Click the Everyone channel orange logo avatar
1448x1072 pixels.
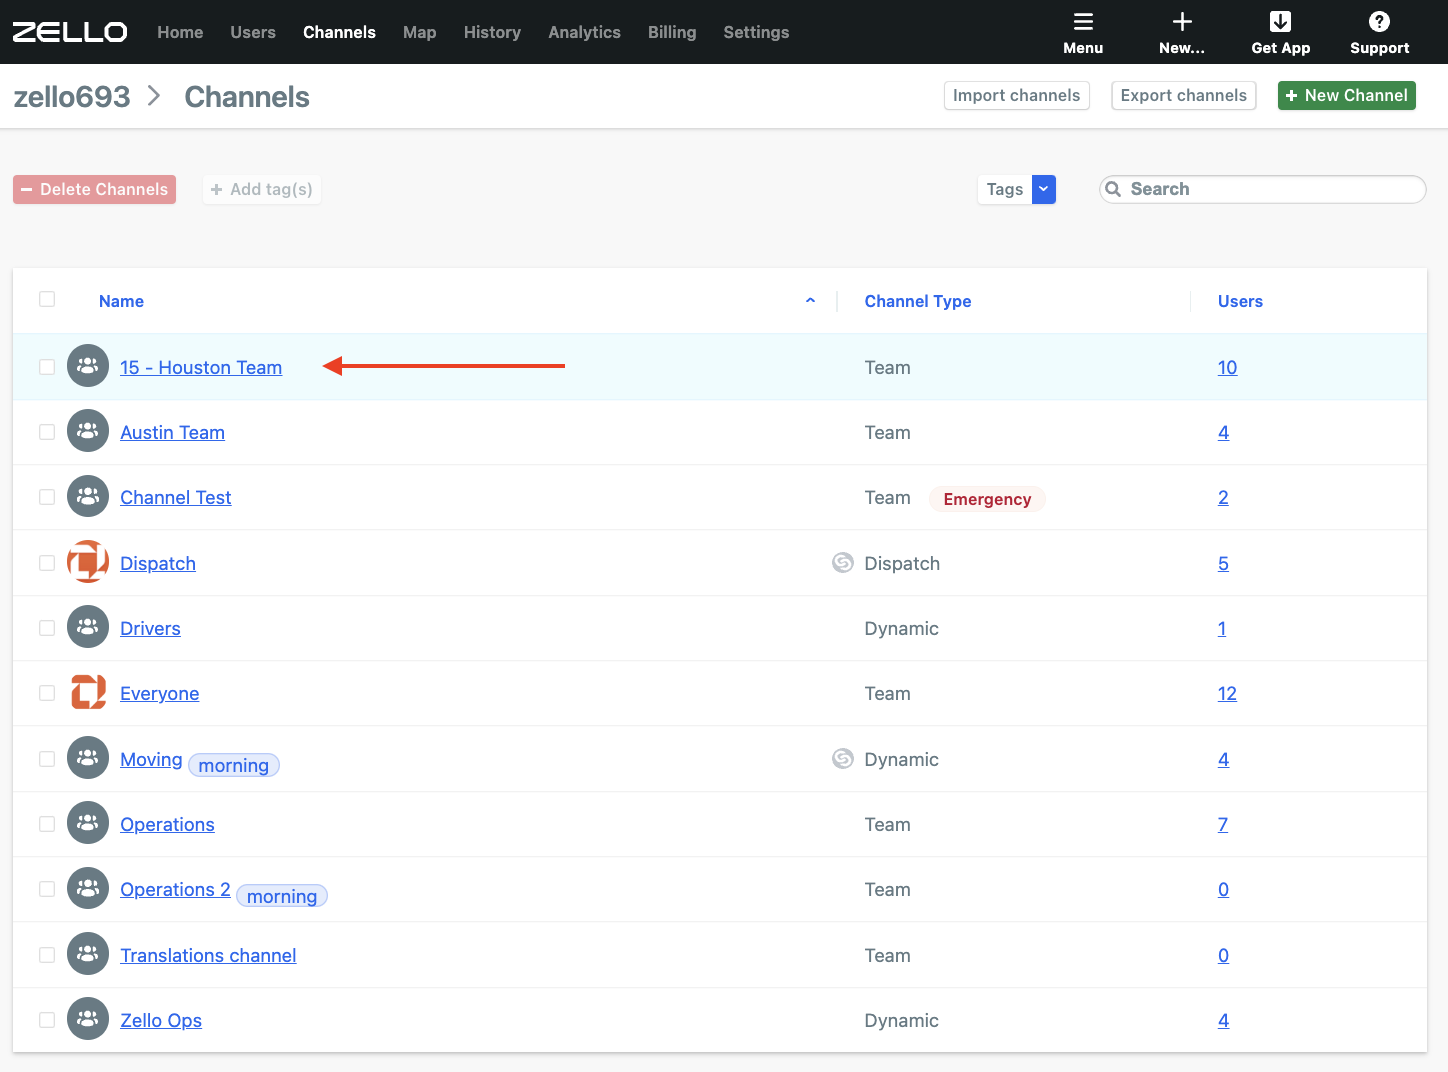tap(88, 692)
